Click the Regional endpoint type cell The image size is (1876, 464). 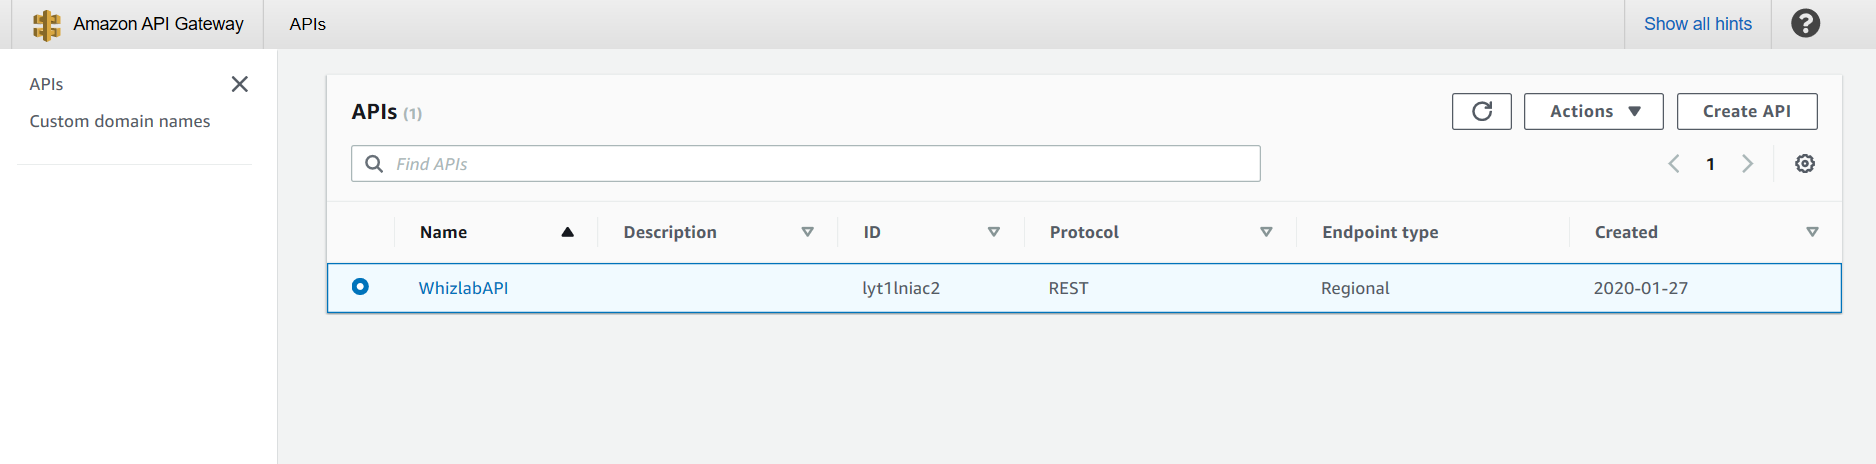(1355, 288)
